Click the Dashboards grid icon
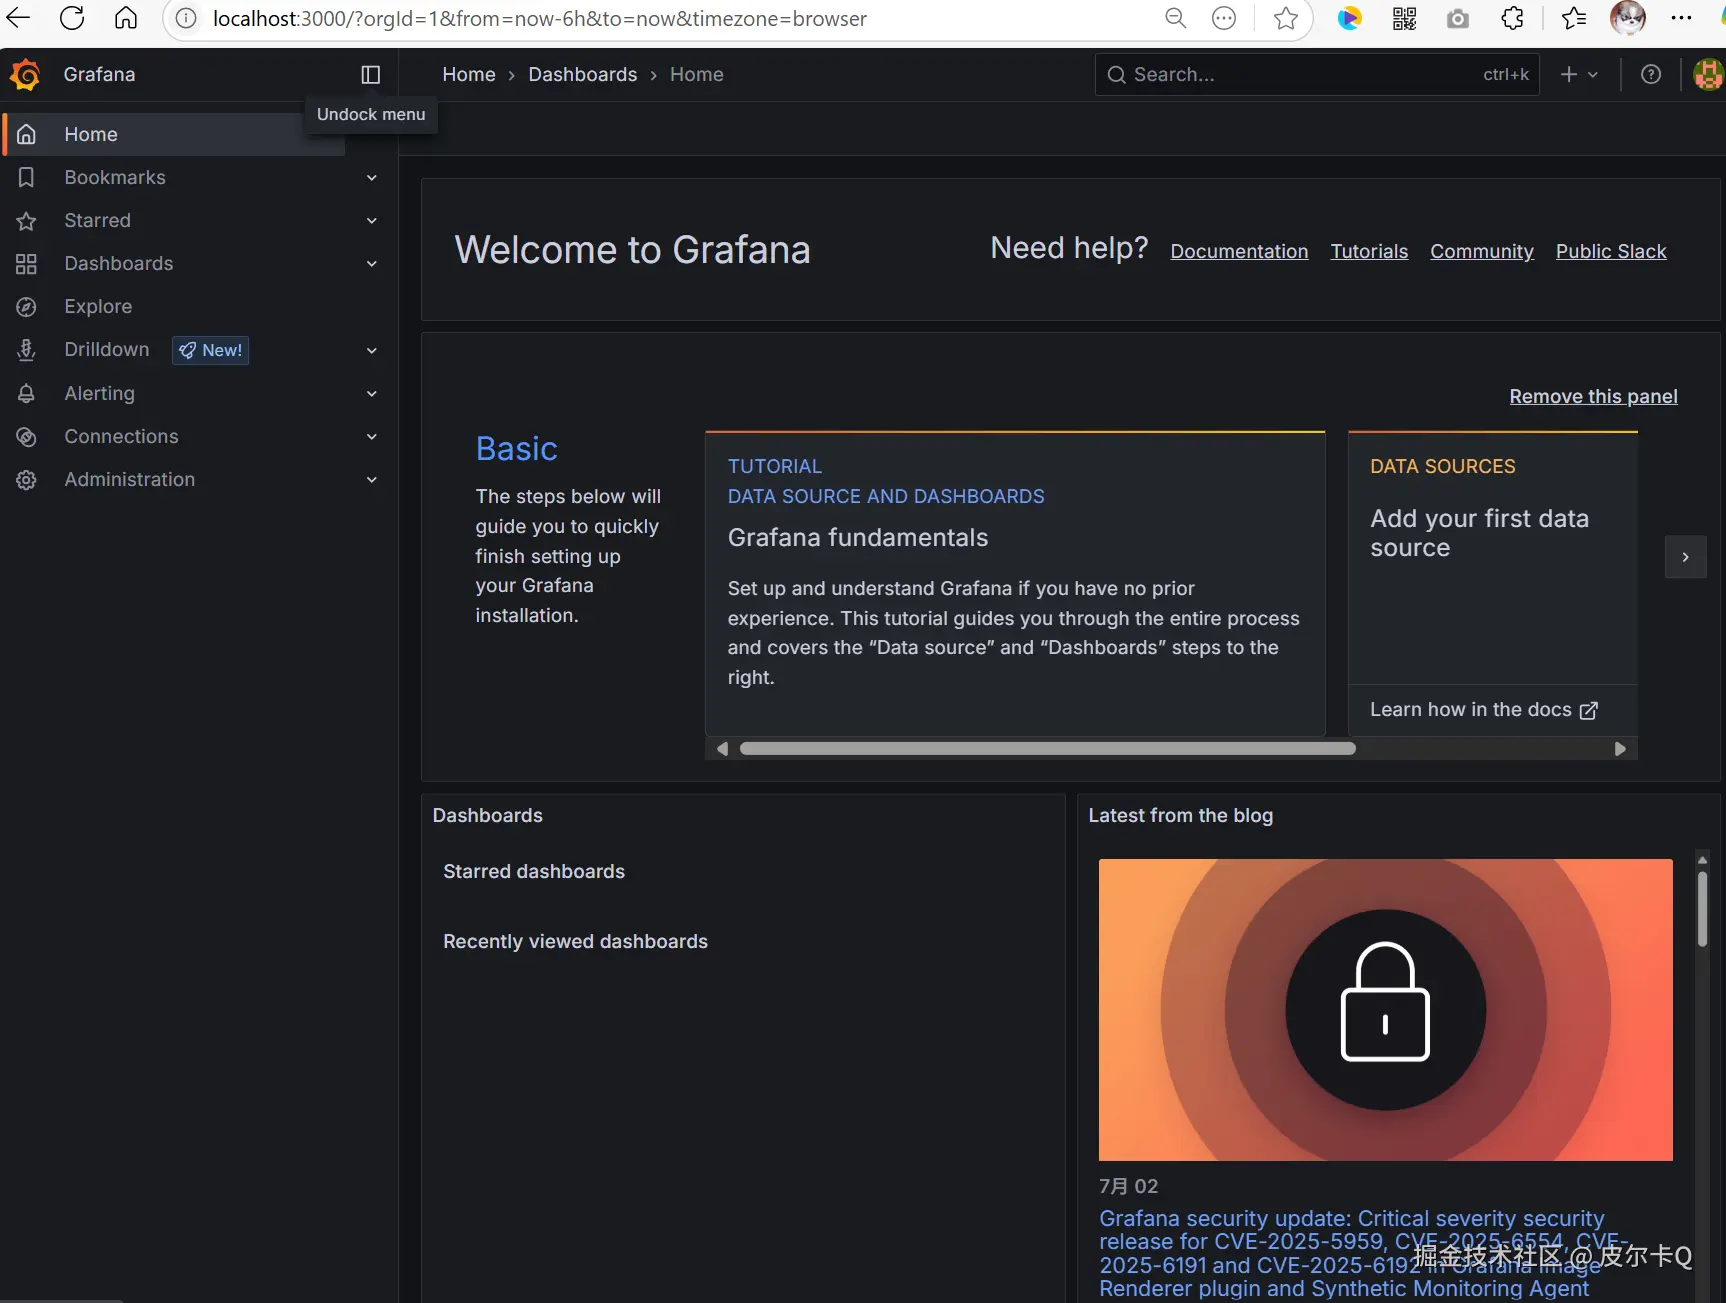Viewport: 1726px width, 1303px height. point(27,264)
